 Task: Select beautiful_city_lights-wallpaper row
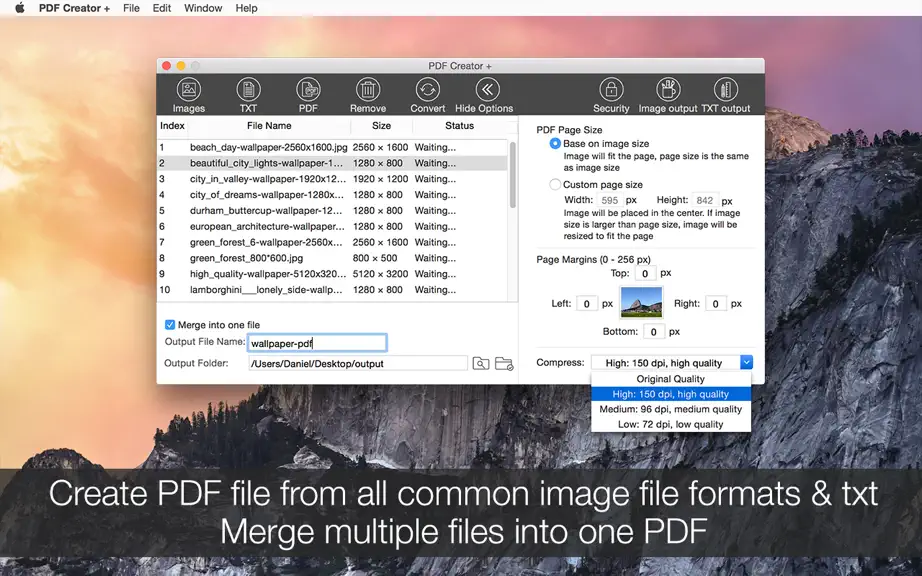[332, 163]
